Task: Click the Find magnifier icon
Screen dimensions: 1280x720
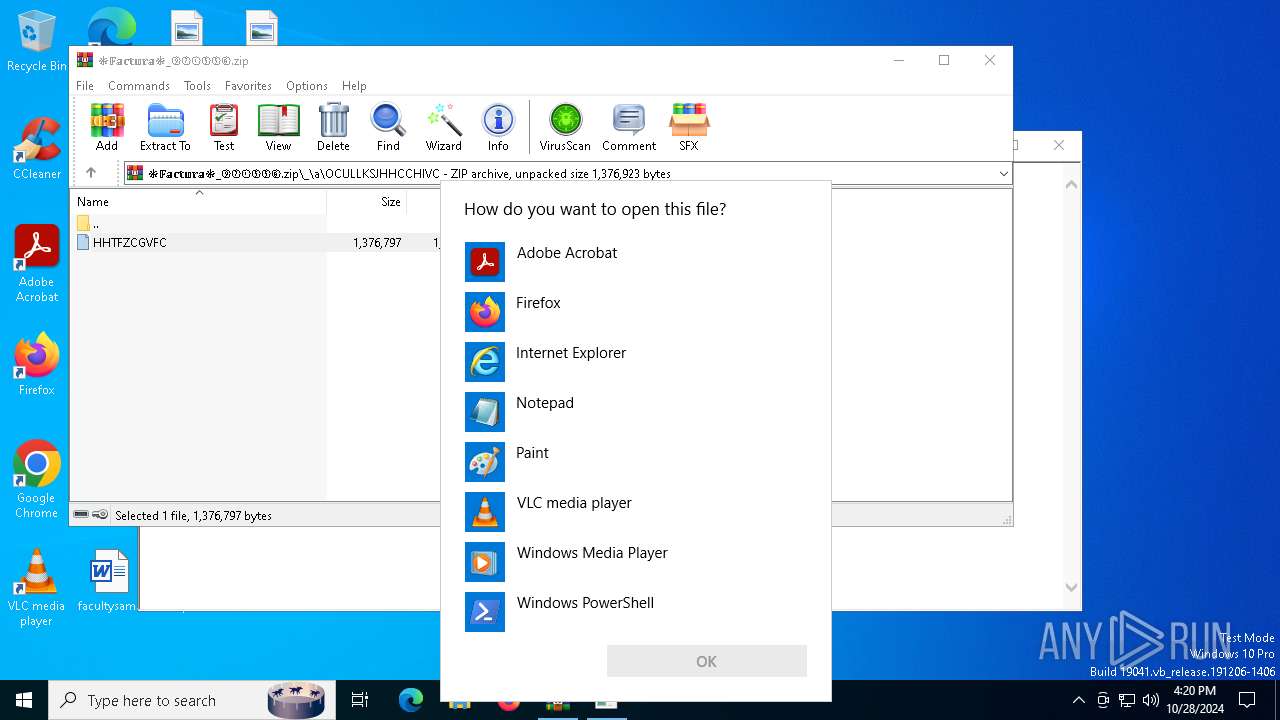Action: click(388, 127)
